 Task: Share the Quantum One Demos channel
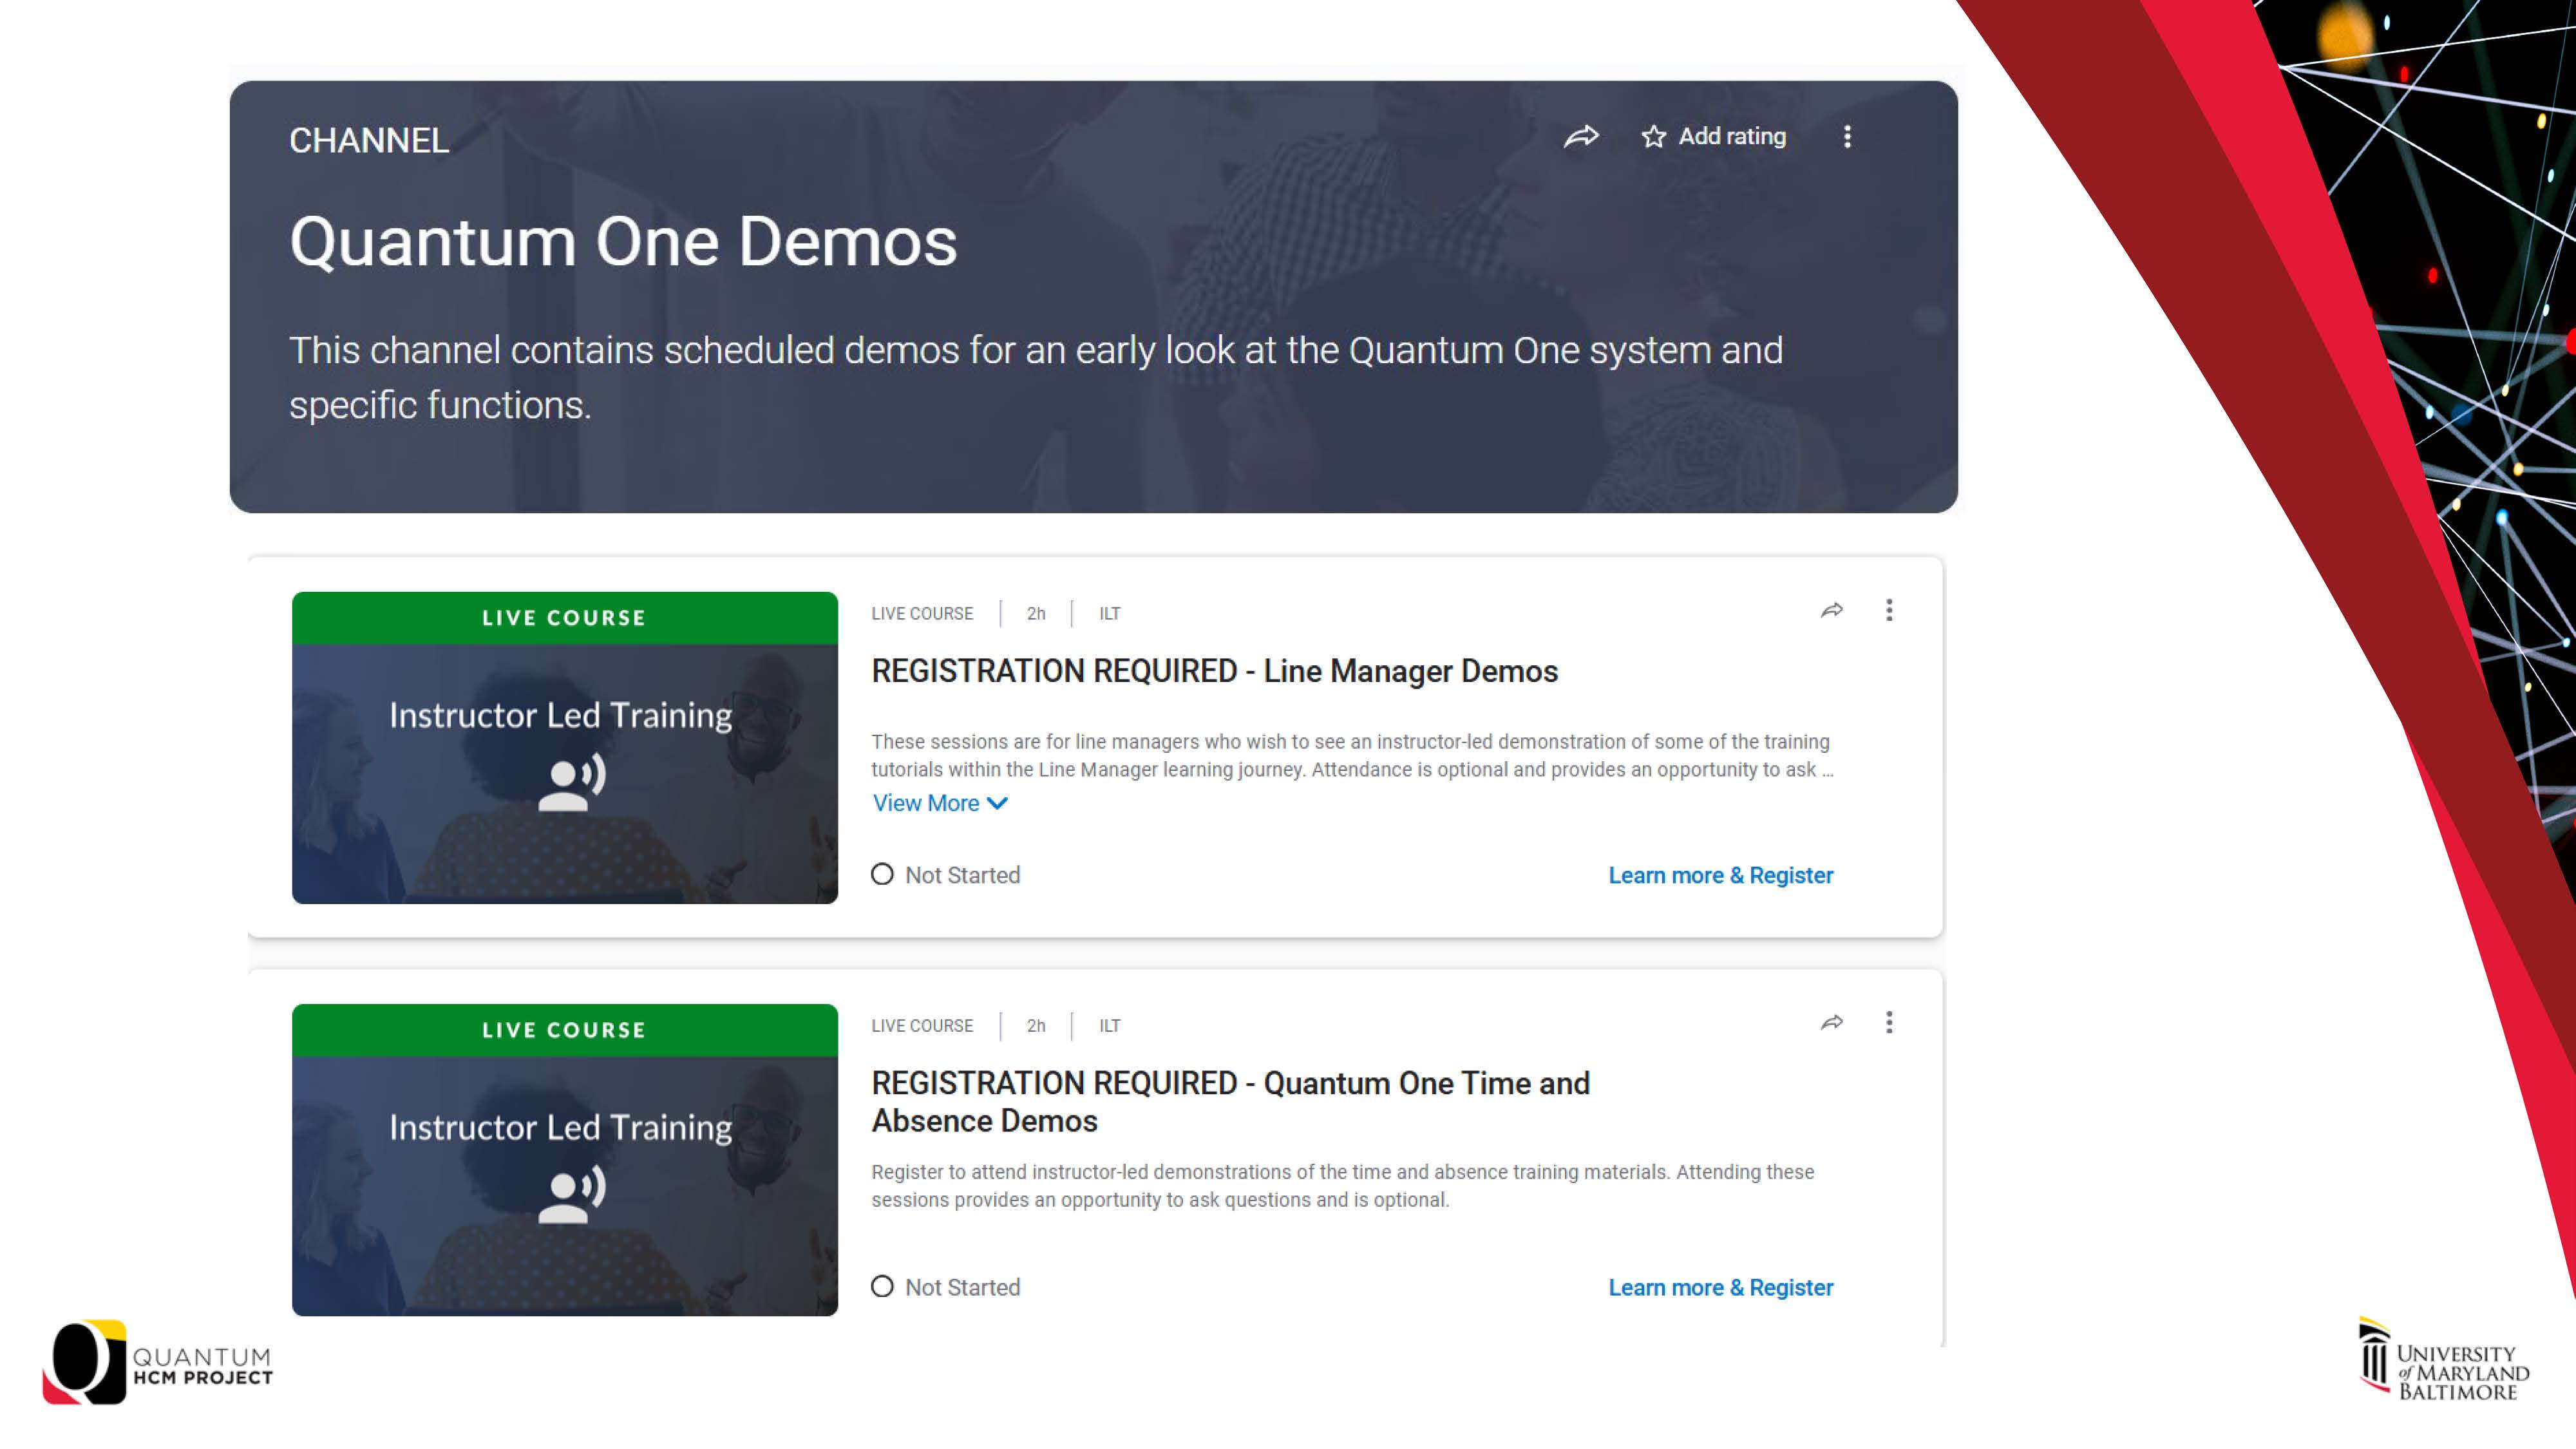pyautogui.click(x=1581, y=136)
